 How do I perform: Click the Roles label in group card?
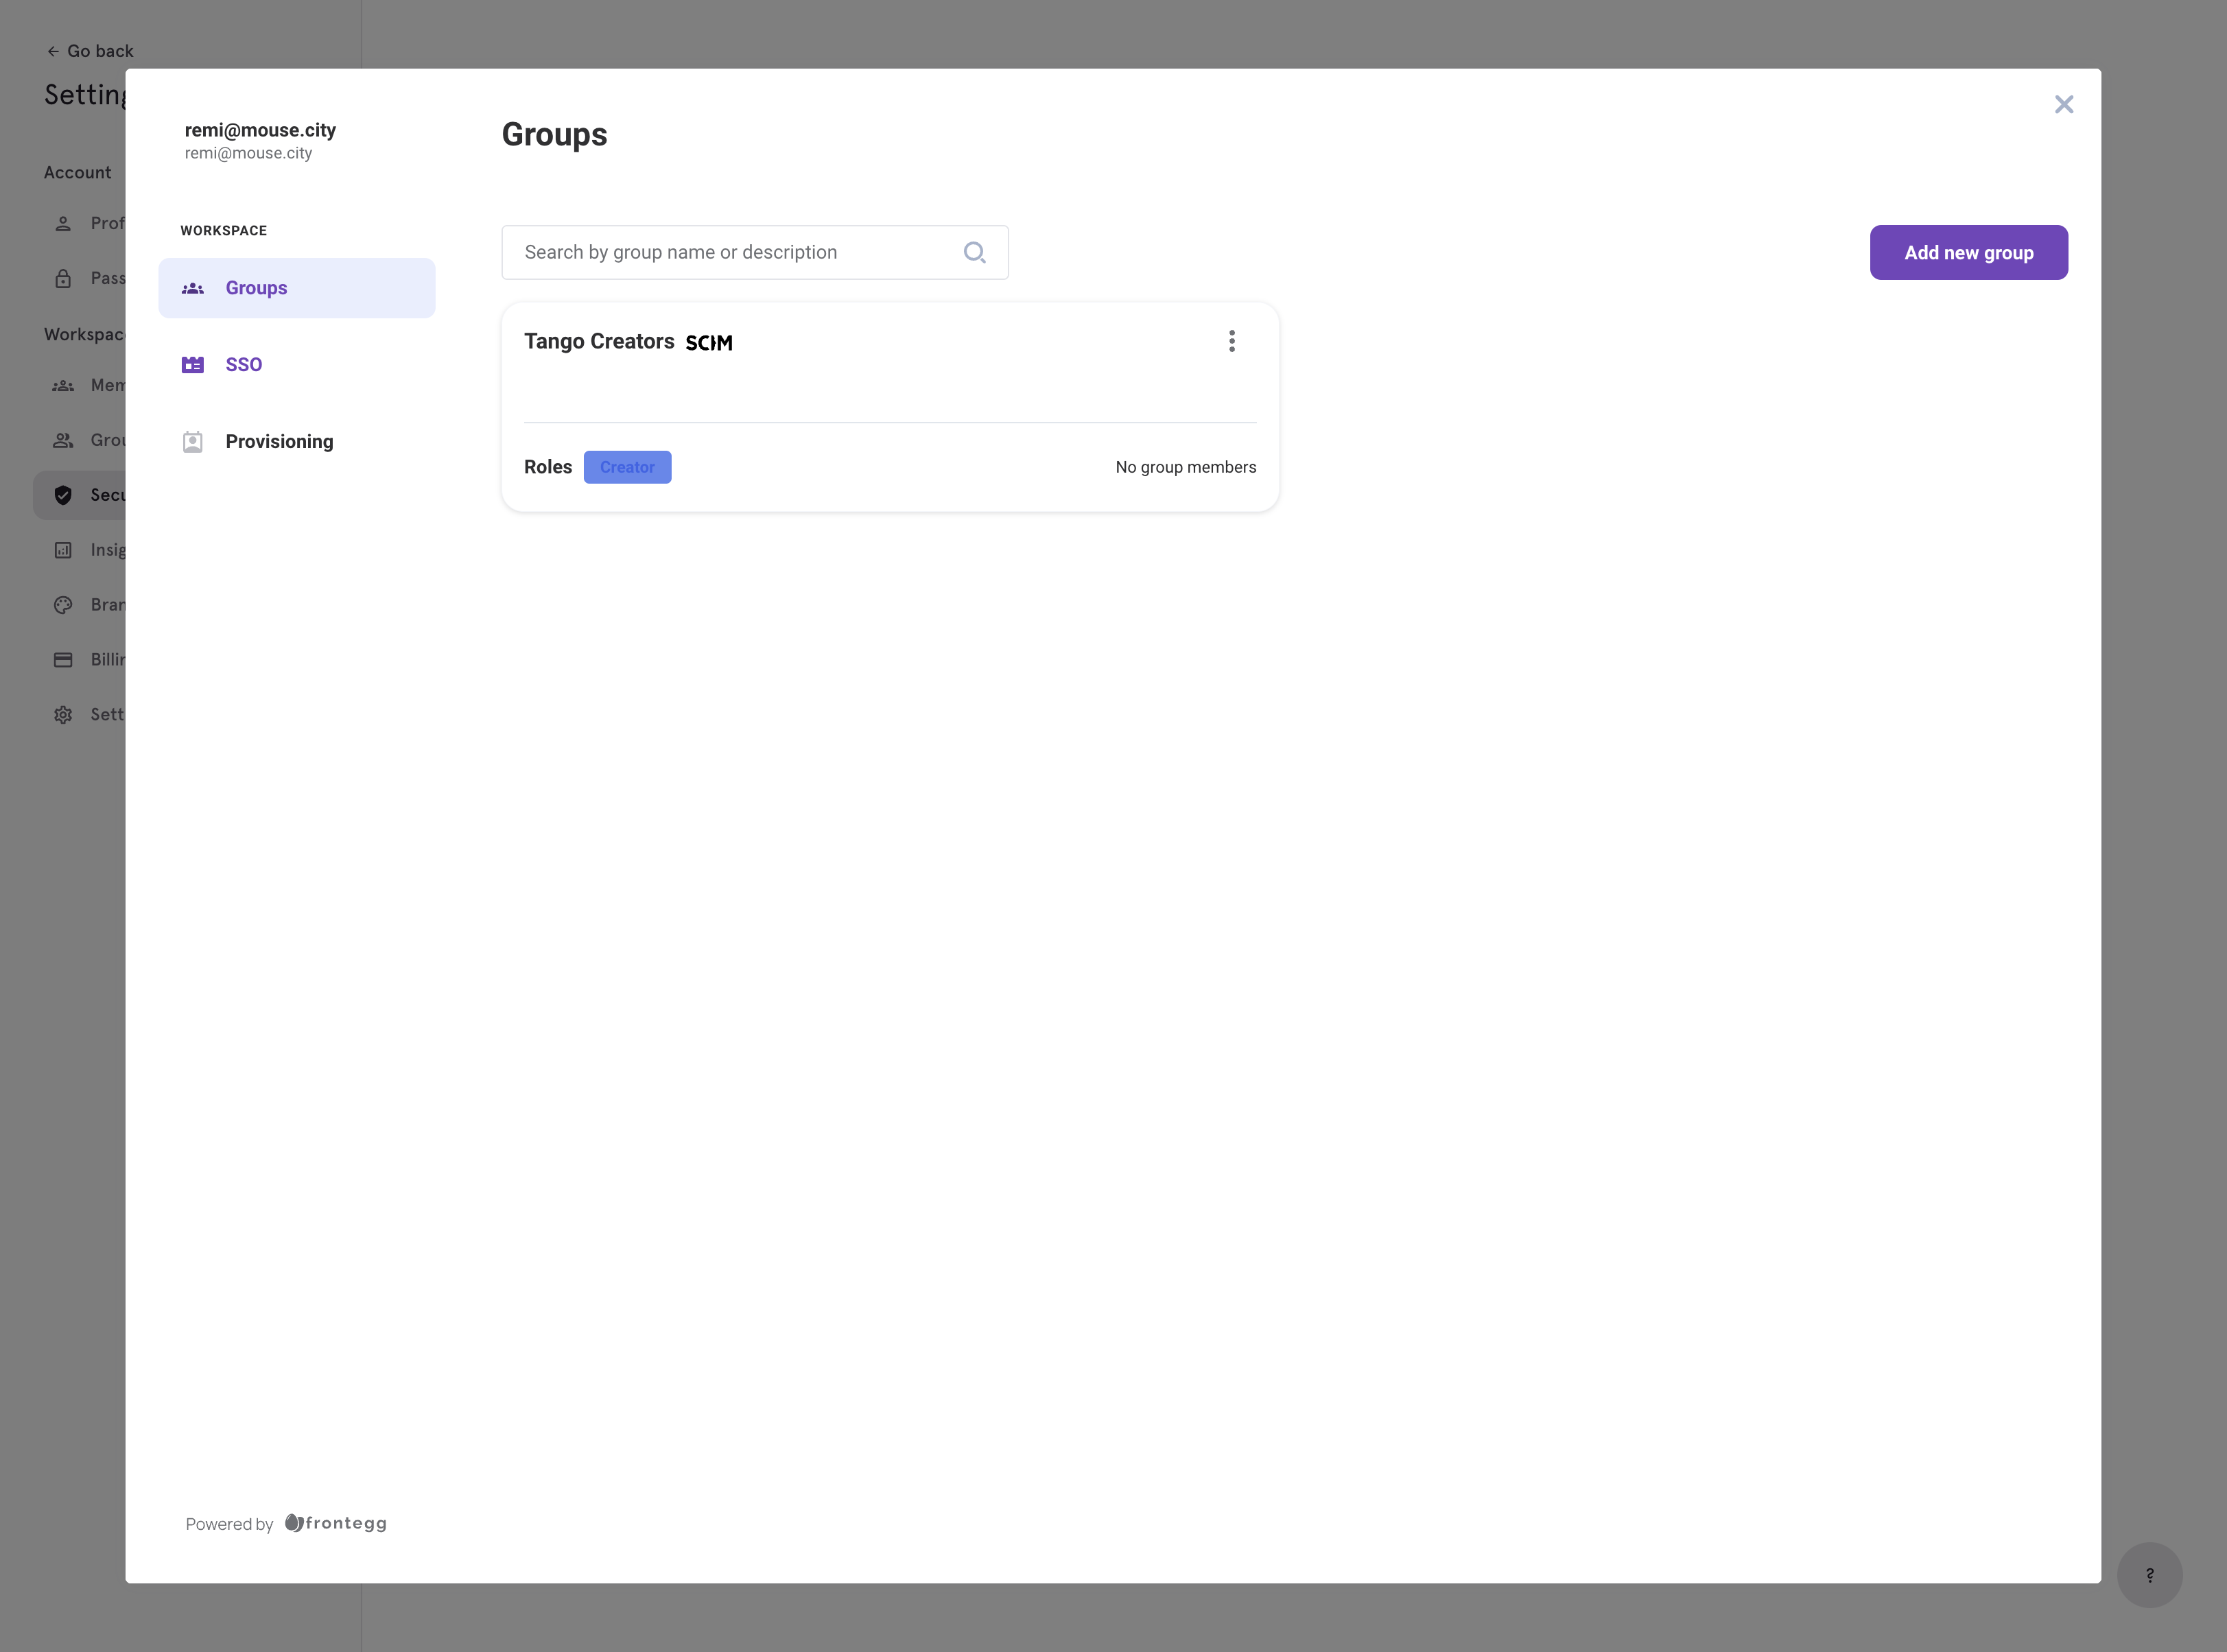pos(548,467)
